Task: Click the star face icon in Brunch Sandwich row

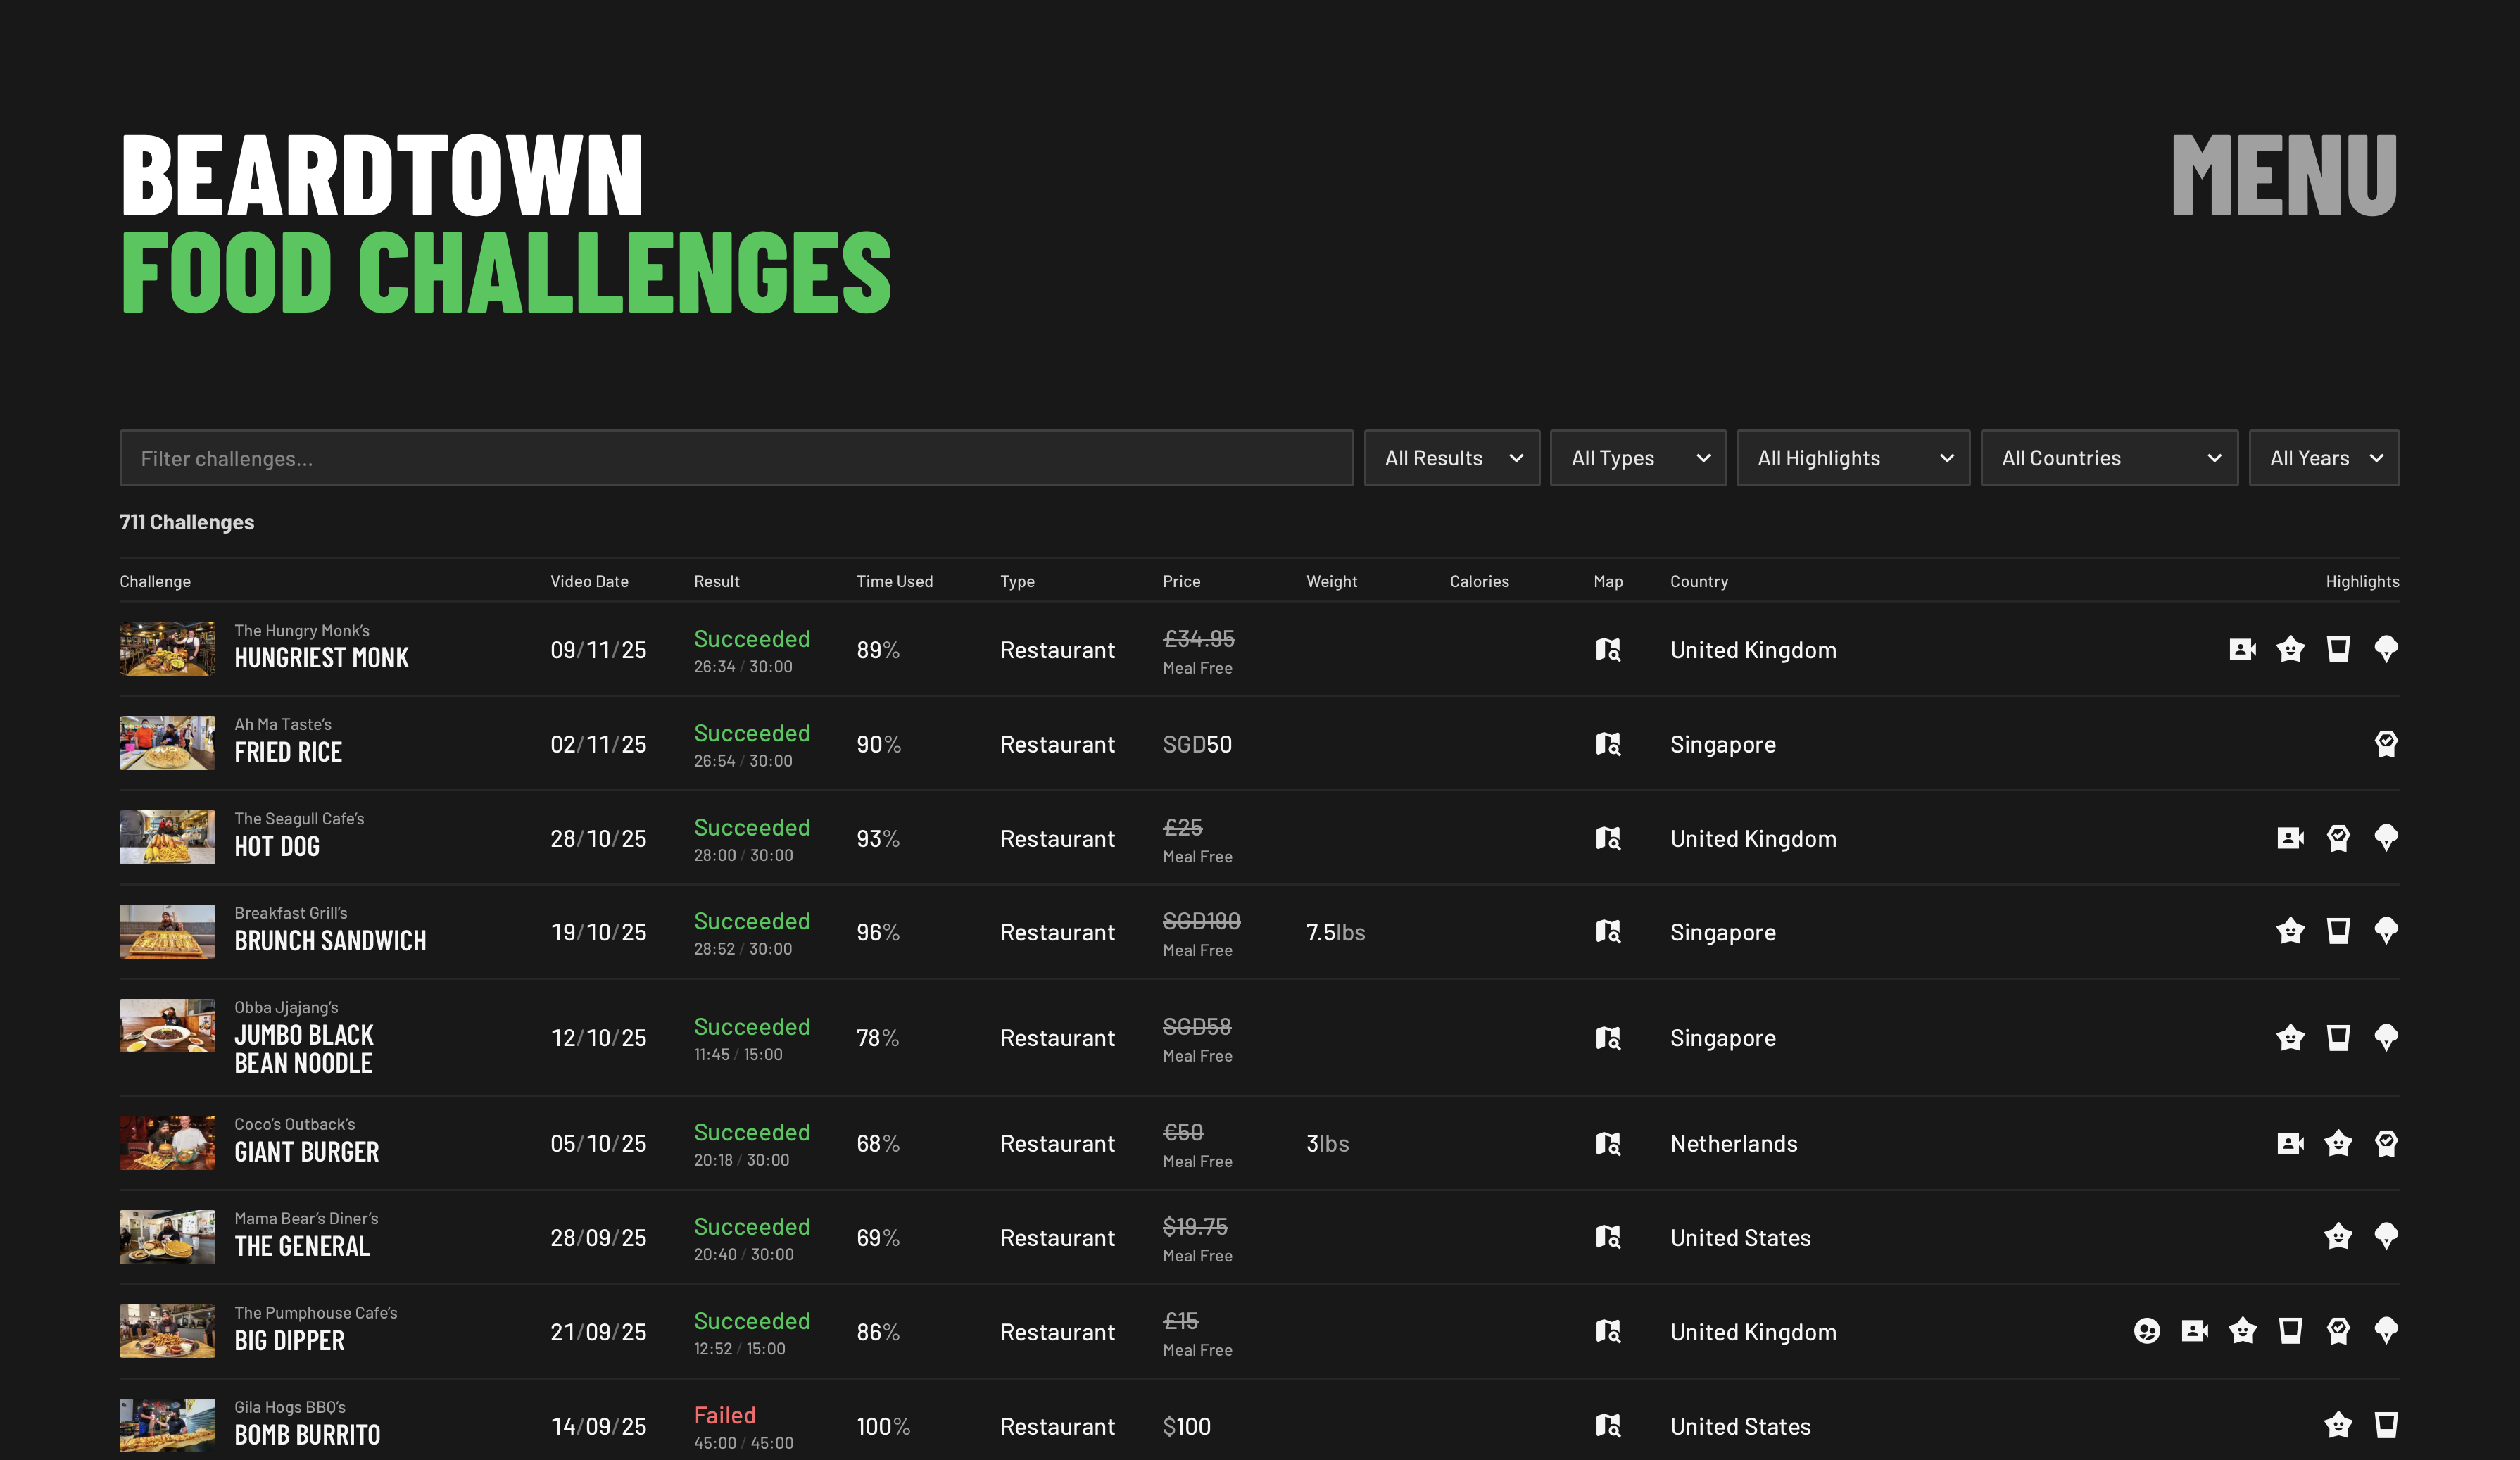Action: (2290, 932)
